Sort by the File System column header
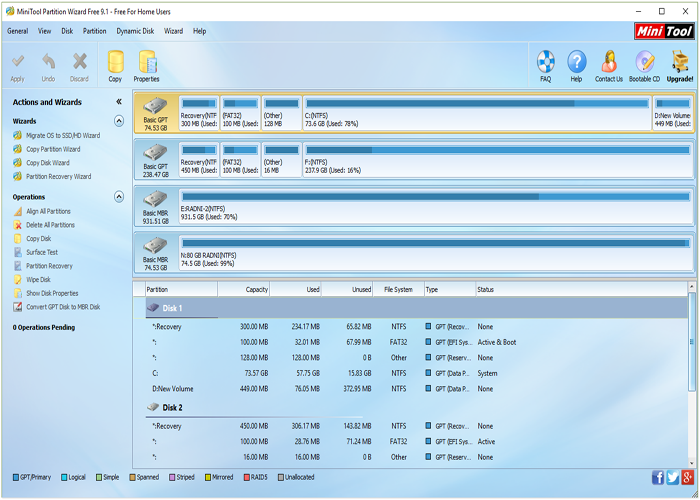Viewport: 700px width, 500px height. (398, 289)
